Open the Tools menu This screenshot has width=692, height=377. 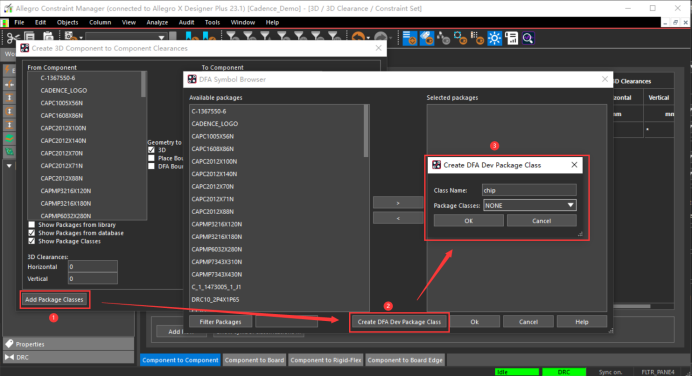point(212,22)
